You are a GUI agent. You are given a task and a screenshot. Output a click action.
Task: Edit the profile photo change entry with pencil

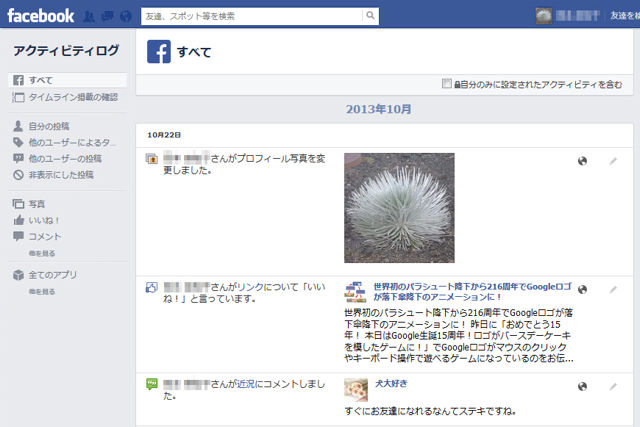pos(613,161)
